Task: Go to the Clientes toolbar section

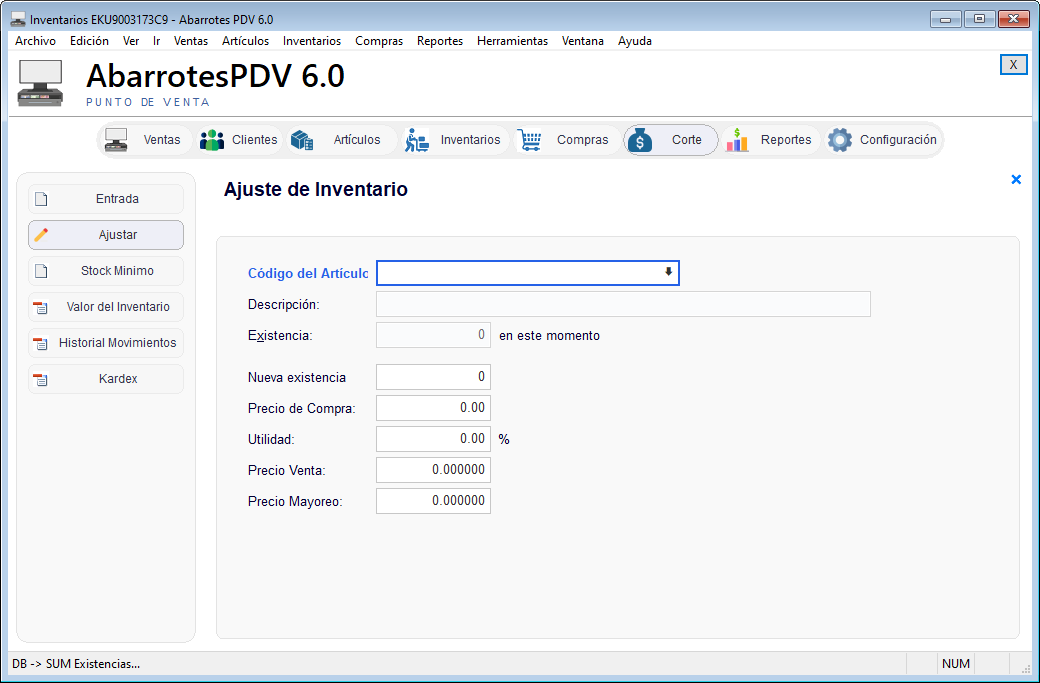Action: [x=239, y=140]
